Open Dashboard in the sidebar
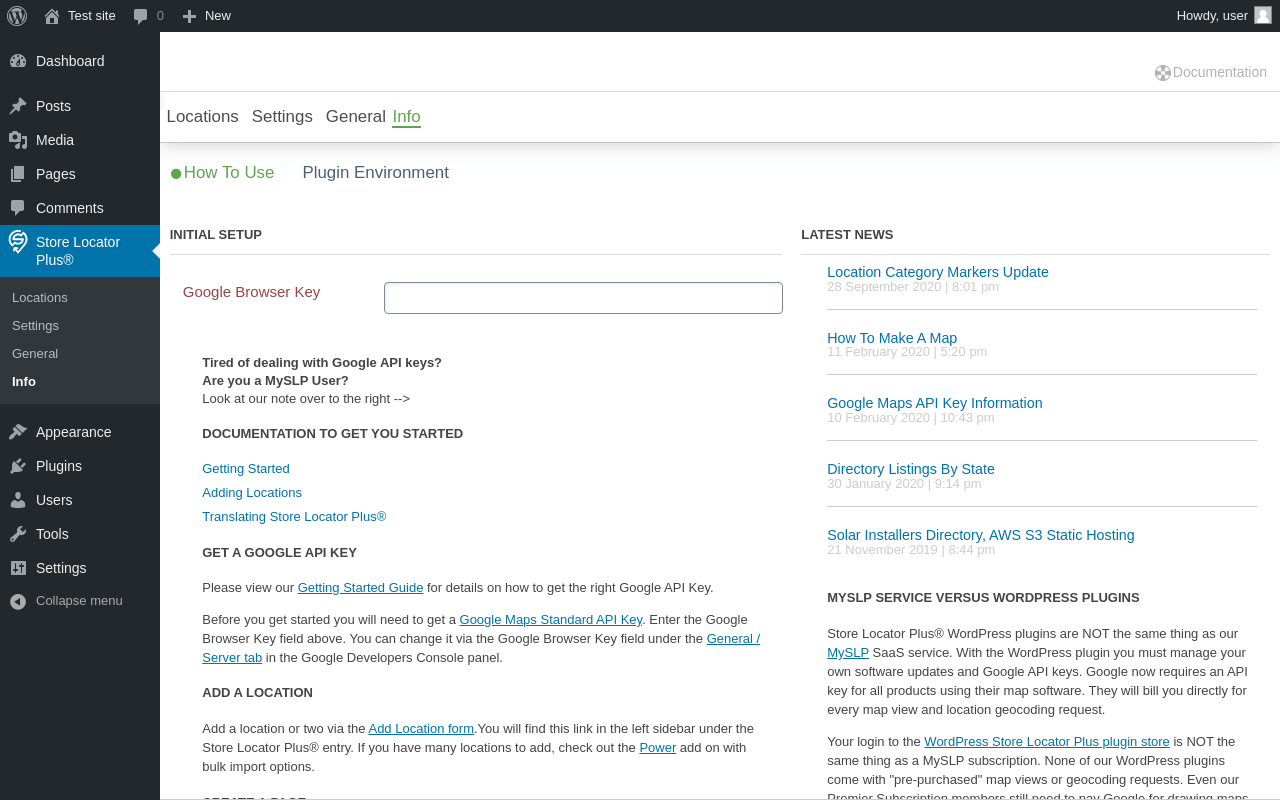The image size is (1280, 800). click(70, 61)
